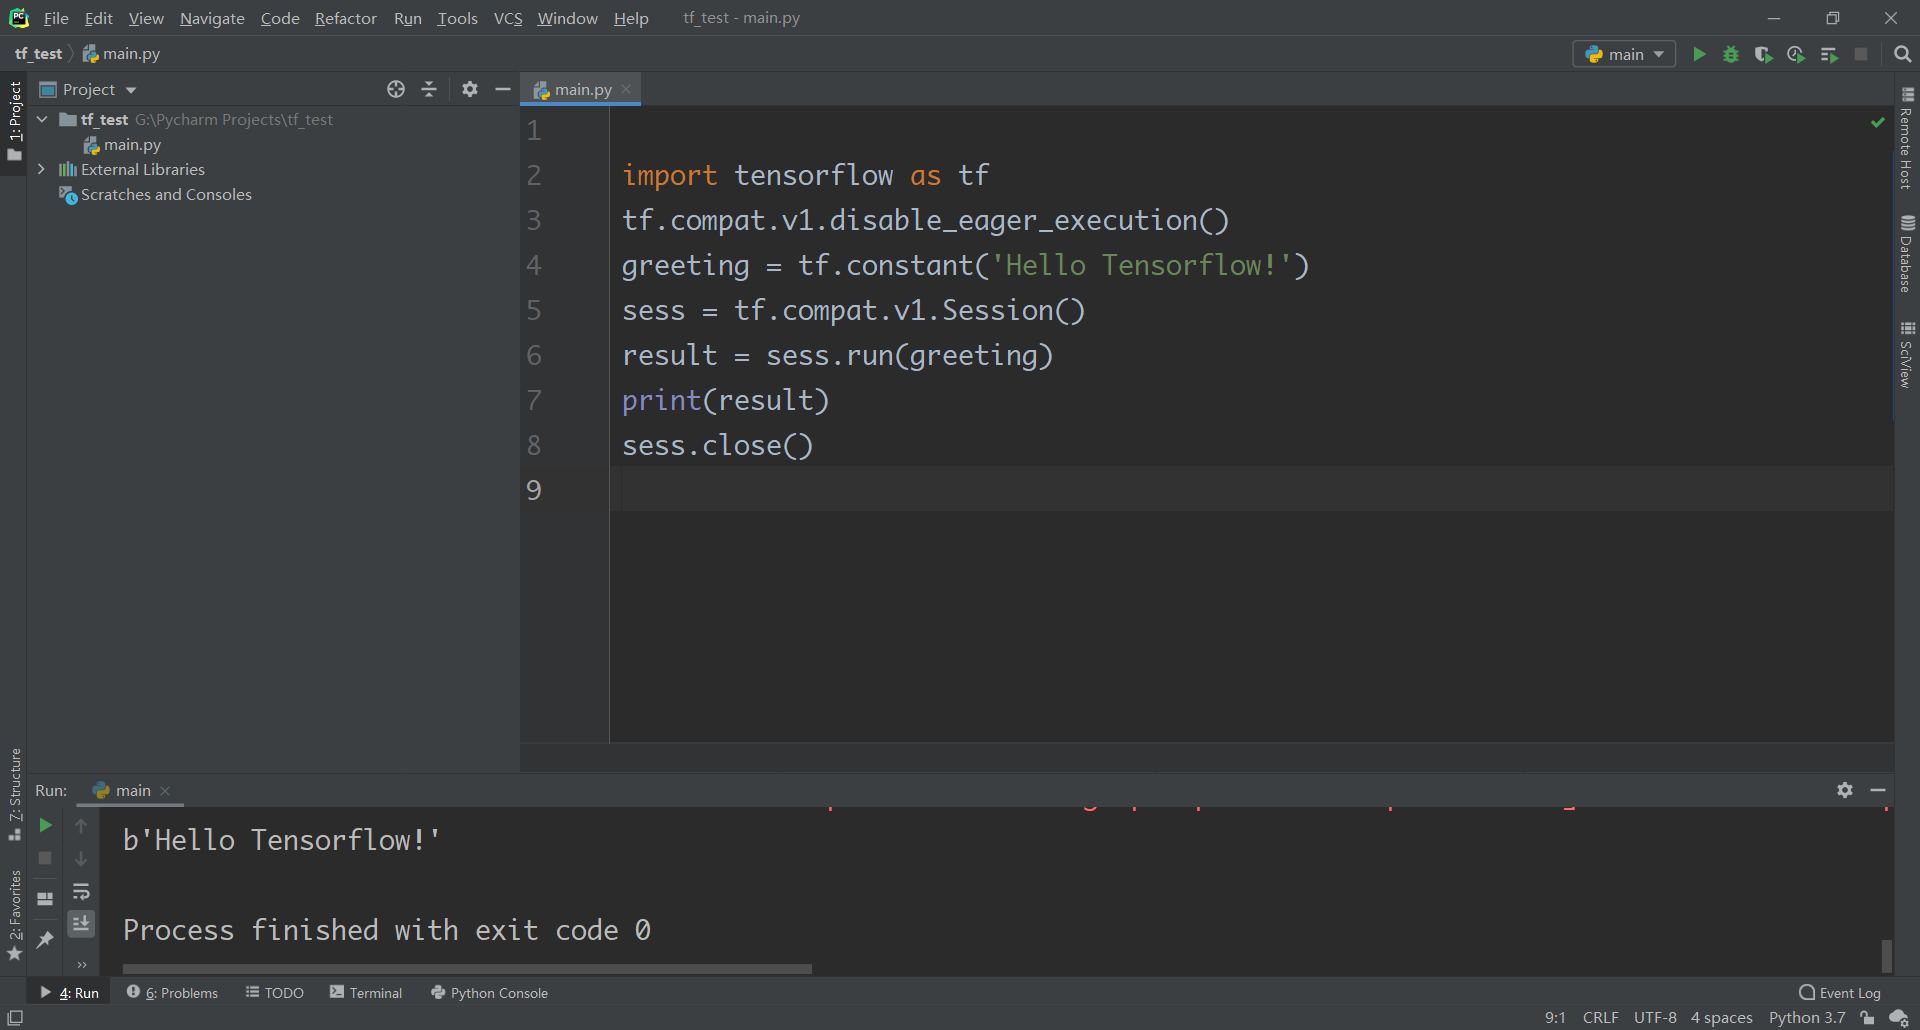Open the File menu
The width and height of the screenshot is (1920, 1030).
(56, 18)
